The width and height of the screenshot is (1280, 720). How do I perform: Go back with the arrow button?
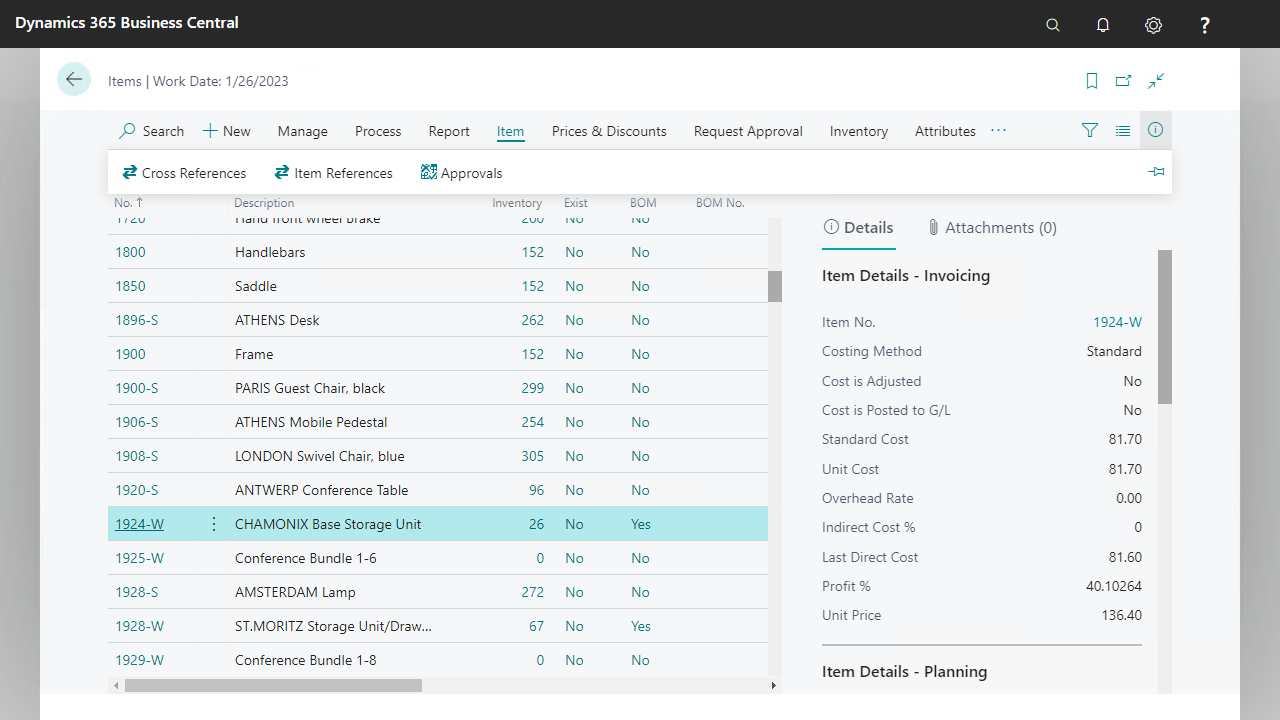[x=74, y=79]
